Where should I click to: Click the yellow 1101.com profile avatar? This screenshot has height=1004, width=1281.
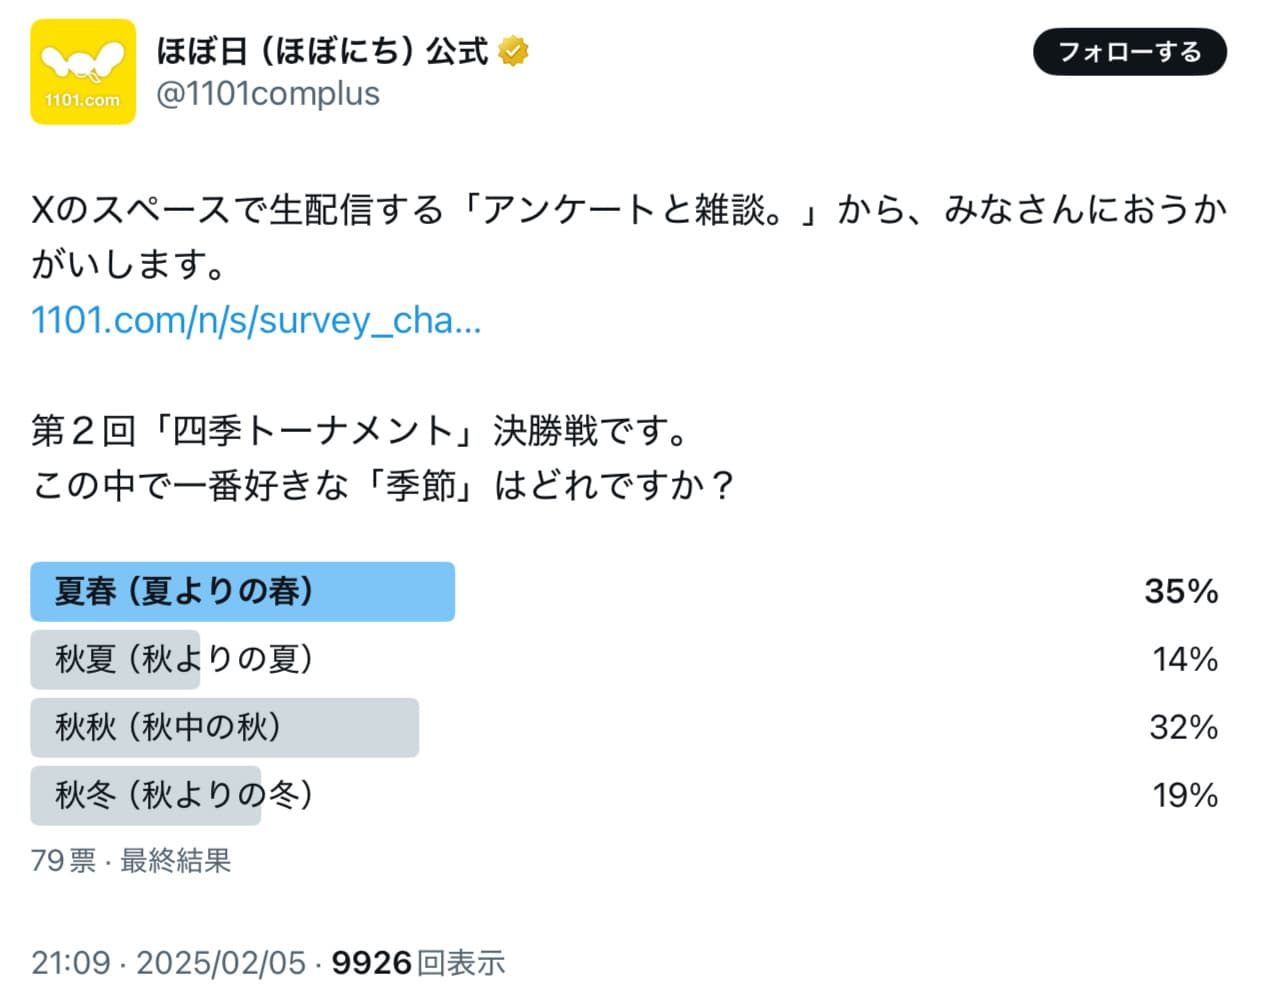pos(83,72)
